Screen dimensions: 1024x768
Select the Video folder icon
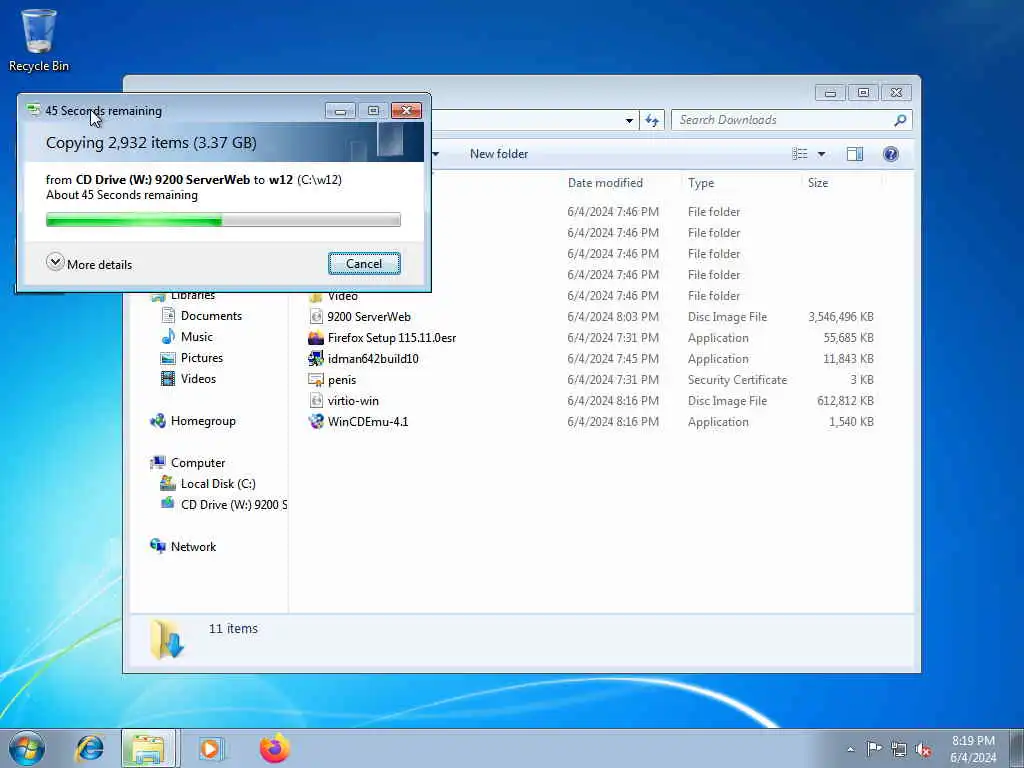coord(316,297)
